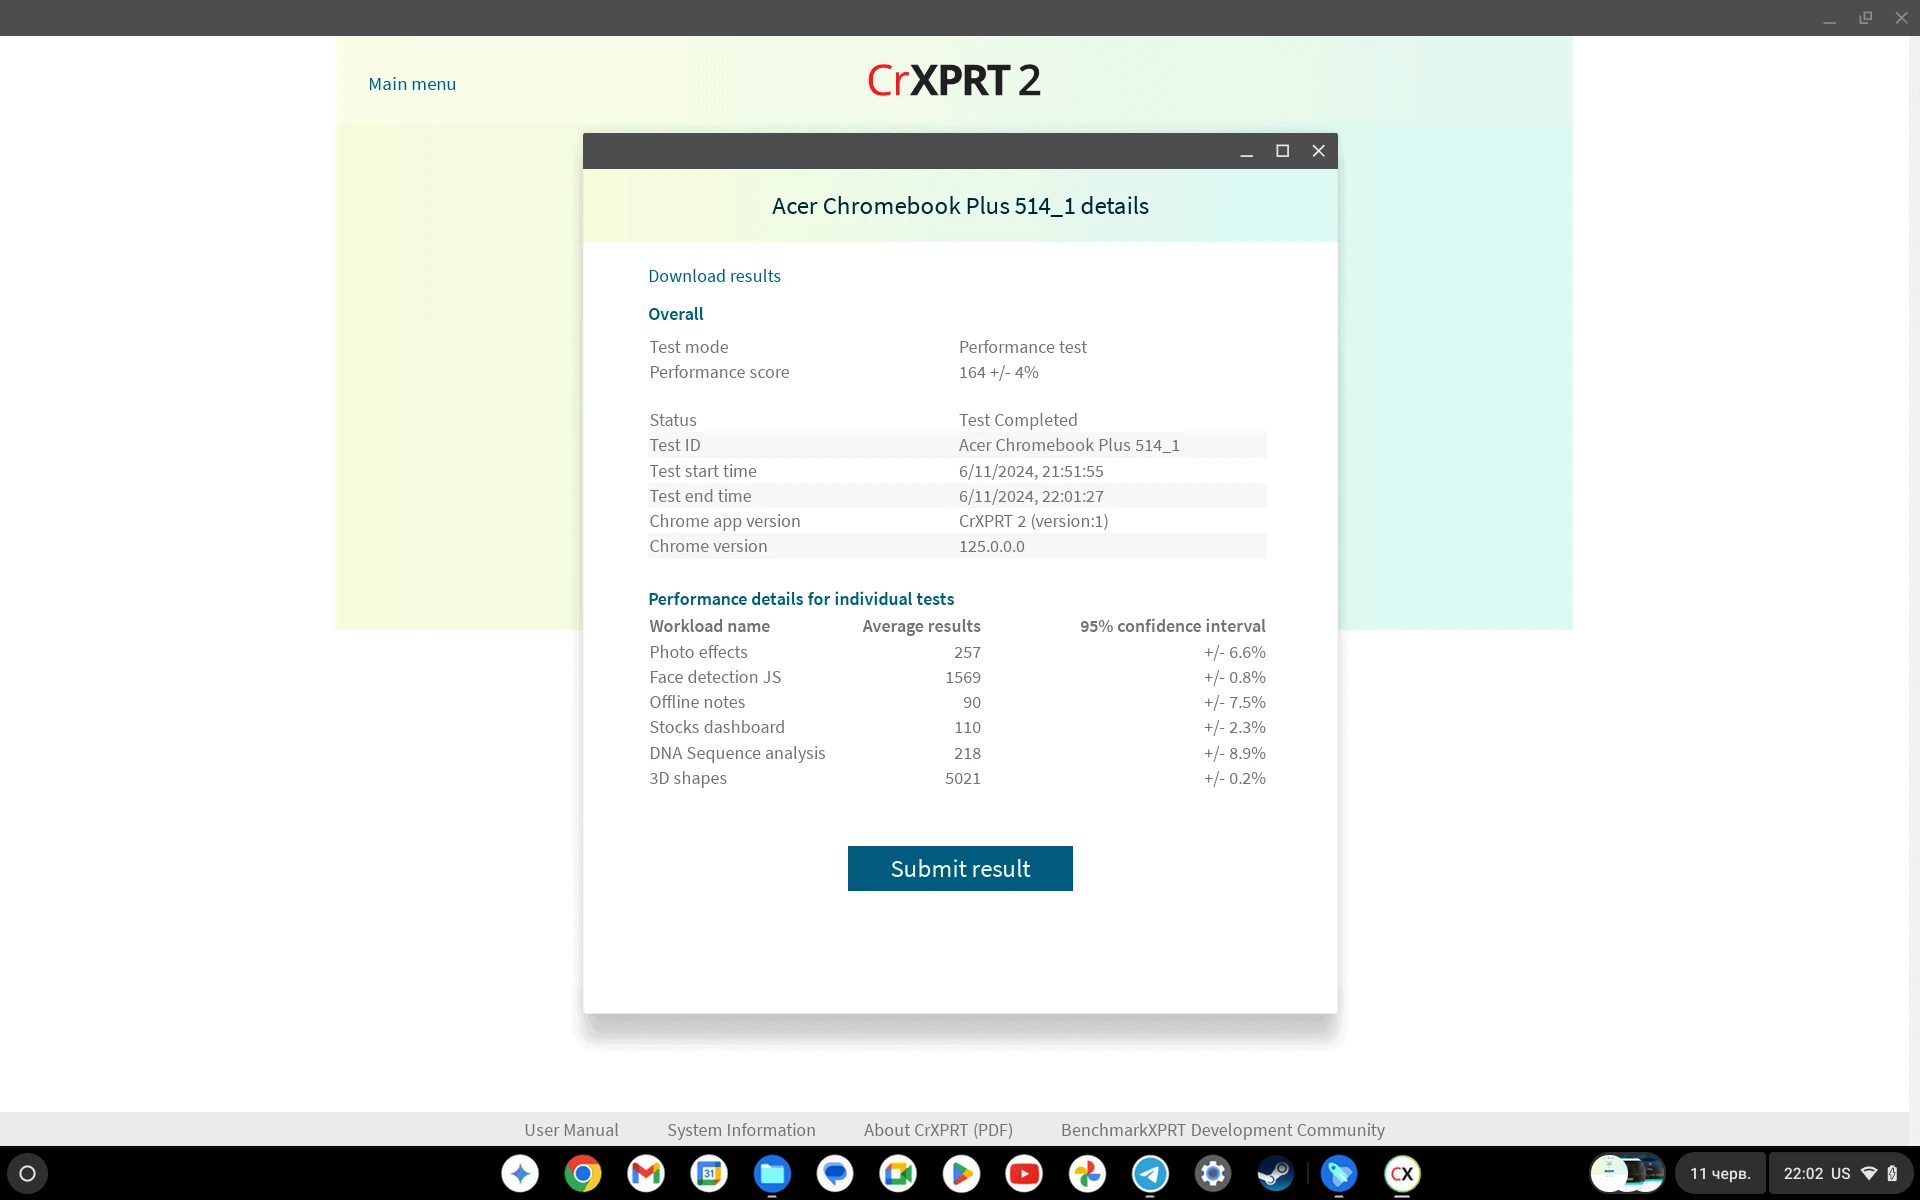Click the CrXPRT 2 logo title

click(x=954, y=80)
